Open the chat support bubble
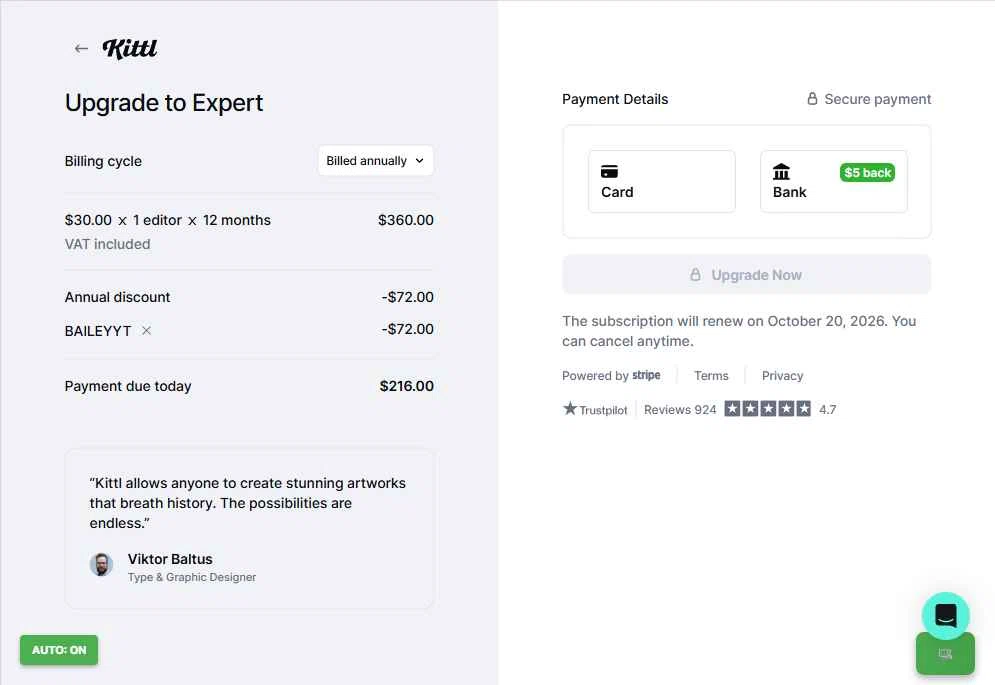Screen dimensions: 995x685 coord(945,616)
